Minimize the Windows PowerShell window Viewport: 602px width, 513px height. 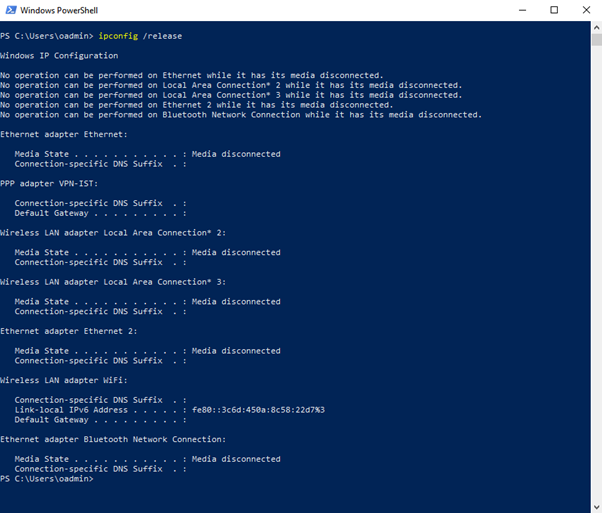(522, 10)
